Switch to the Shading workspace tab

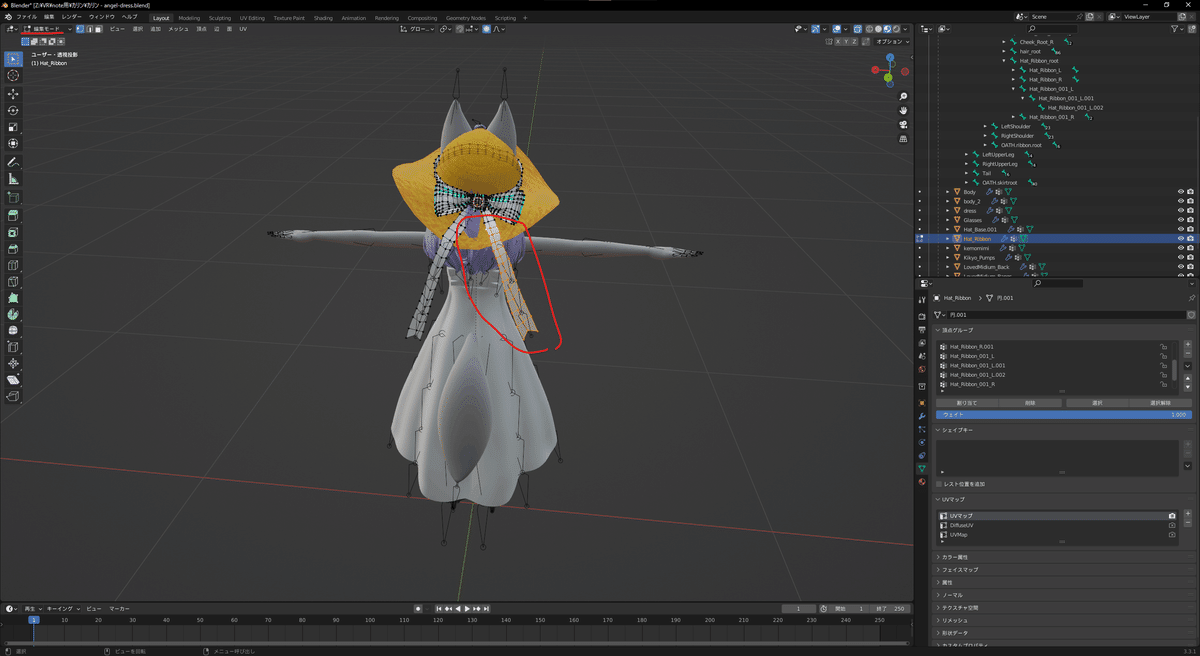(x=323, y=18)
